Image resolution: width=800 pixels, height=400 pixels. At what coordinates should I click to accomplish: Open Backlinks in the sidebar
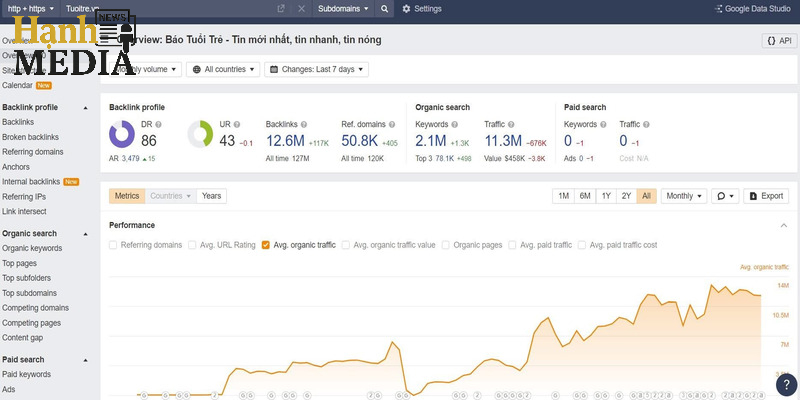[18, 122]
